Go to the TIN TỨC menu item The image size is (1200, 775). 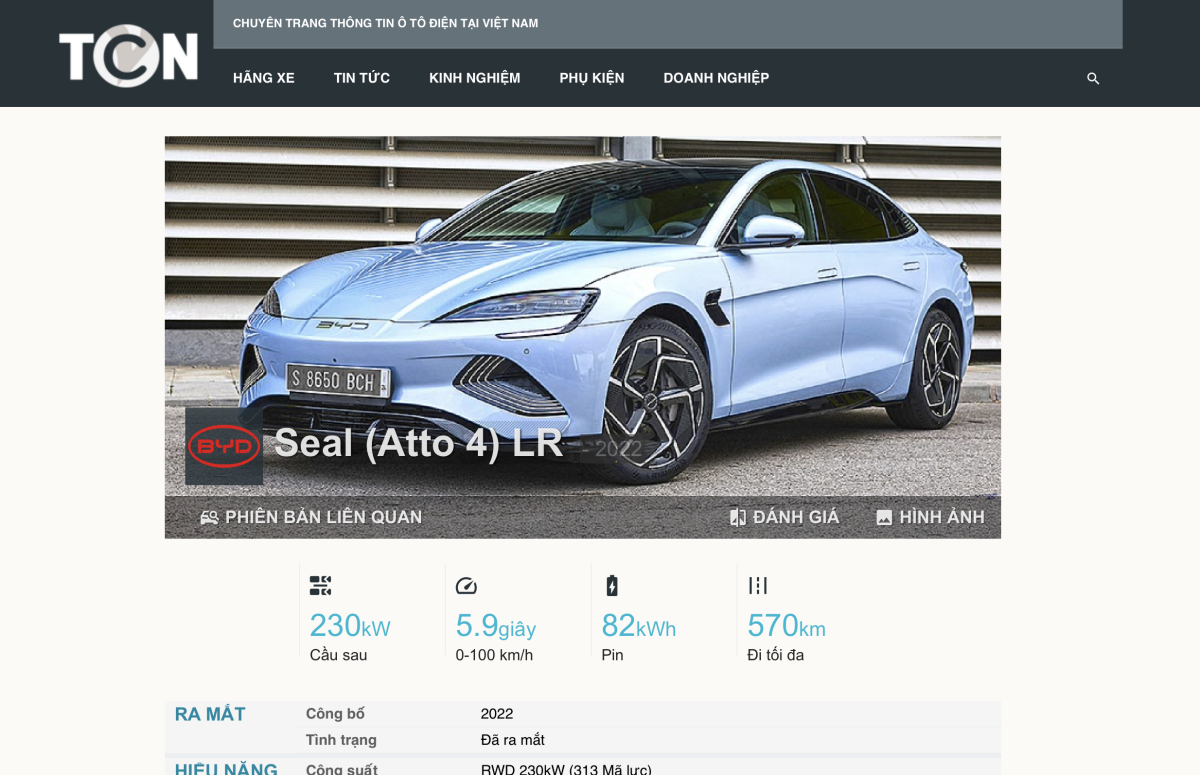click(x=362, y=78)
